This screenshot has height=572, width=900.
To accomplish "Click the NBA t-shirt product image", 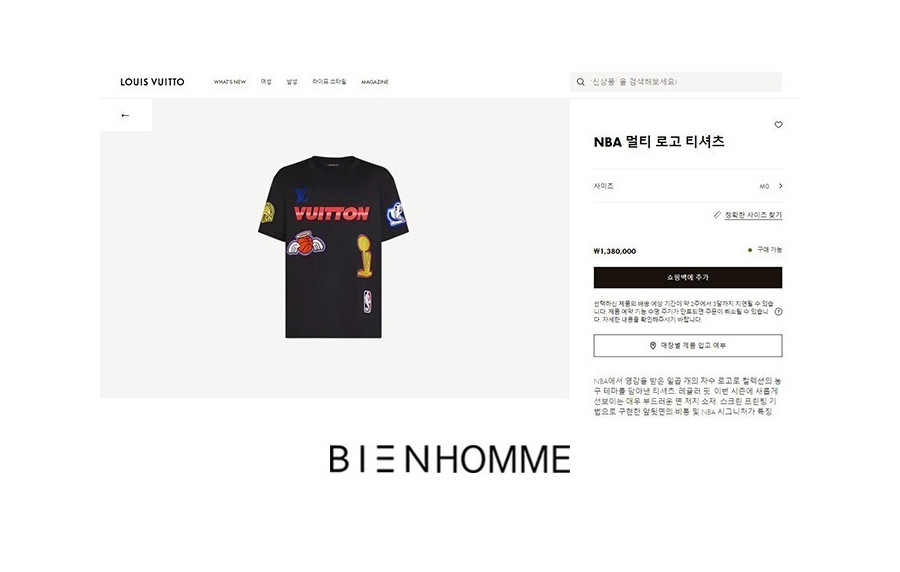I will tap(333, 247).
